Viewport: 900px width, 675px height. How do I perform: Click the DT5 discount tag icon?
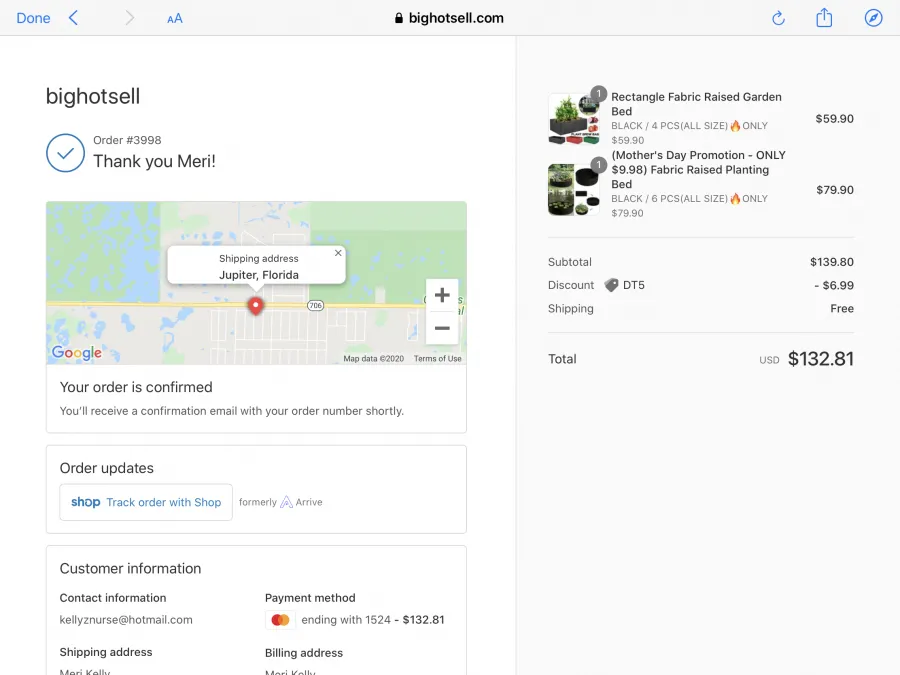point(612,285)
